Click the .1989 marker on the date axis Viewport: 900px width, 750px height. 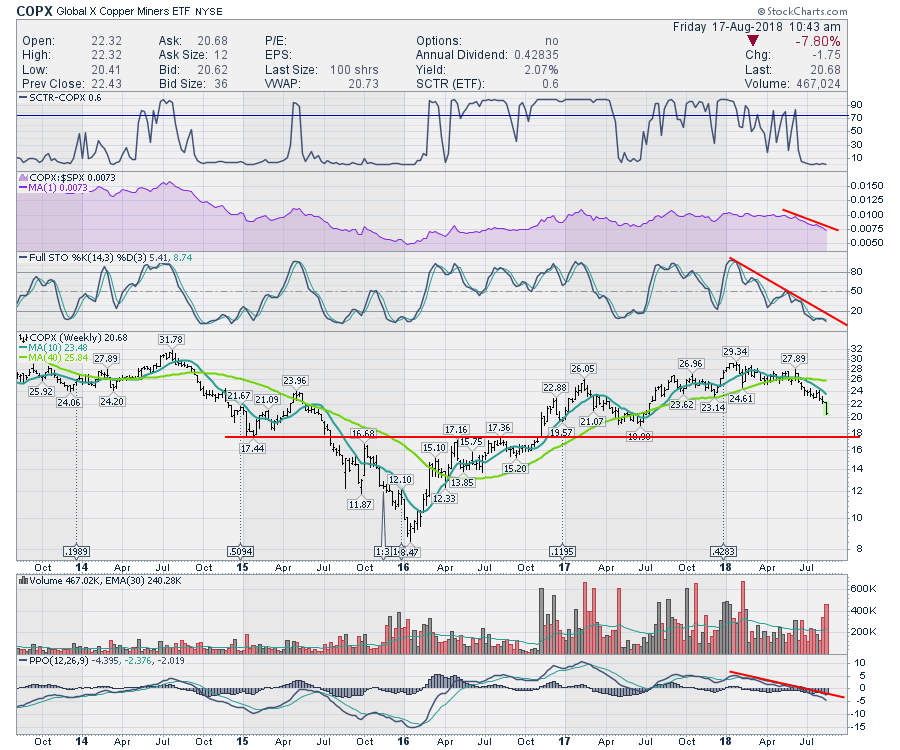[x=76, y=552]
